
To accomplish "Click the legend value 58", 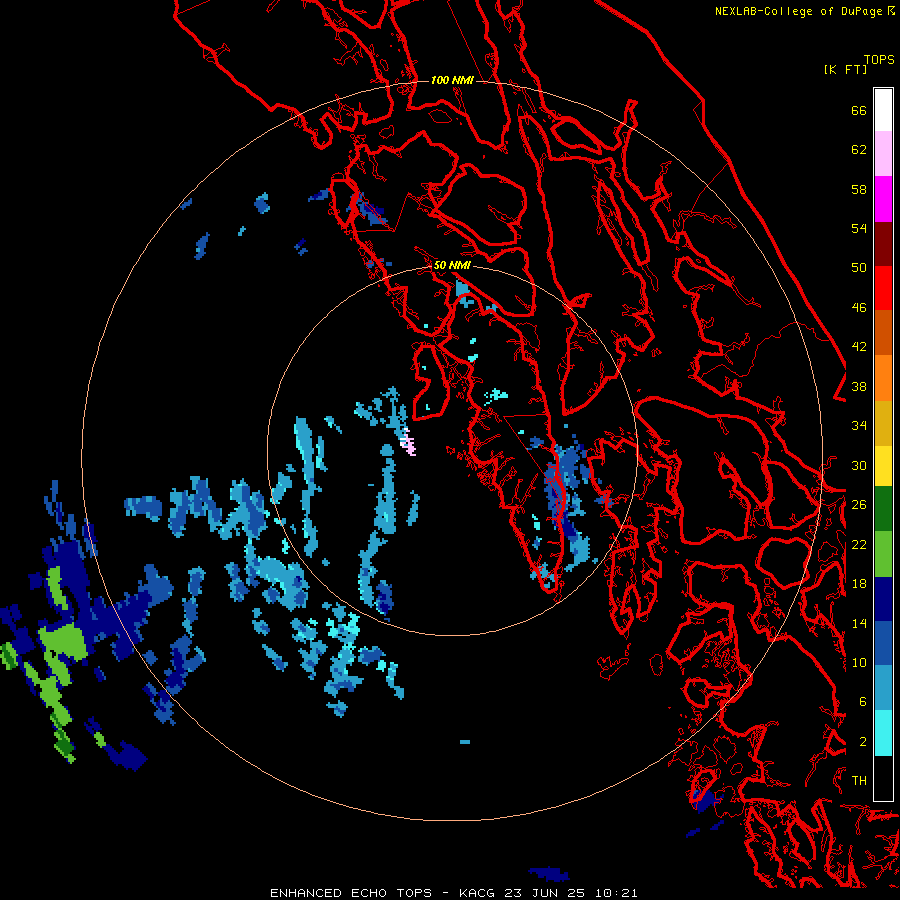I will click(859, 189).
